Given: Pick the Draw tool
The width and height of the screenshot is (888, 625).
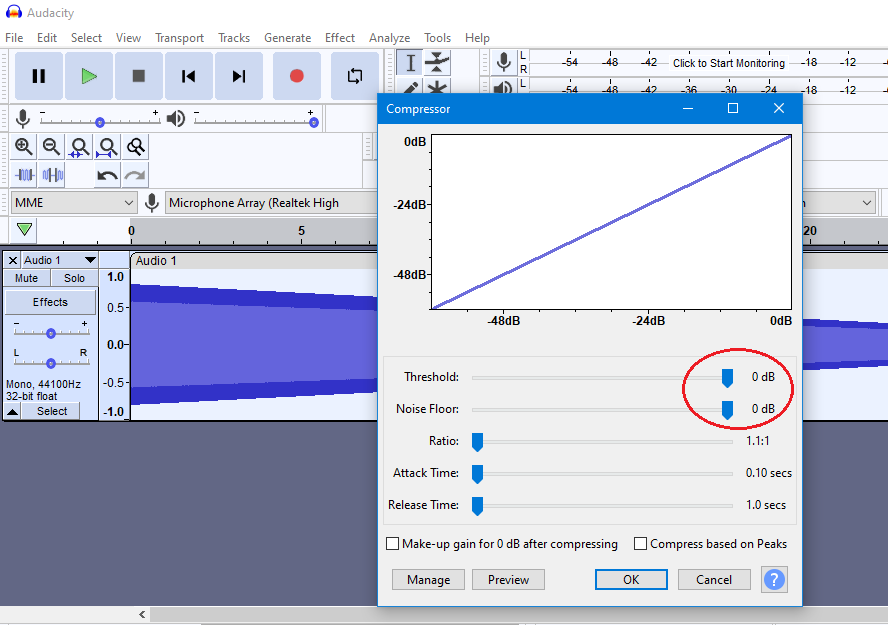Looking at the screenshot, I should point(410,88).
